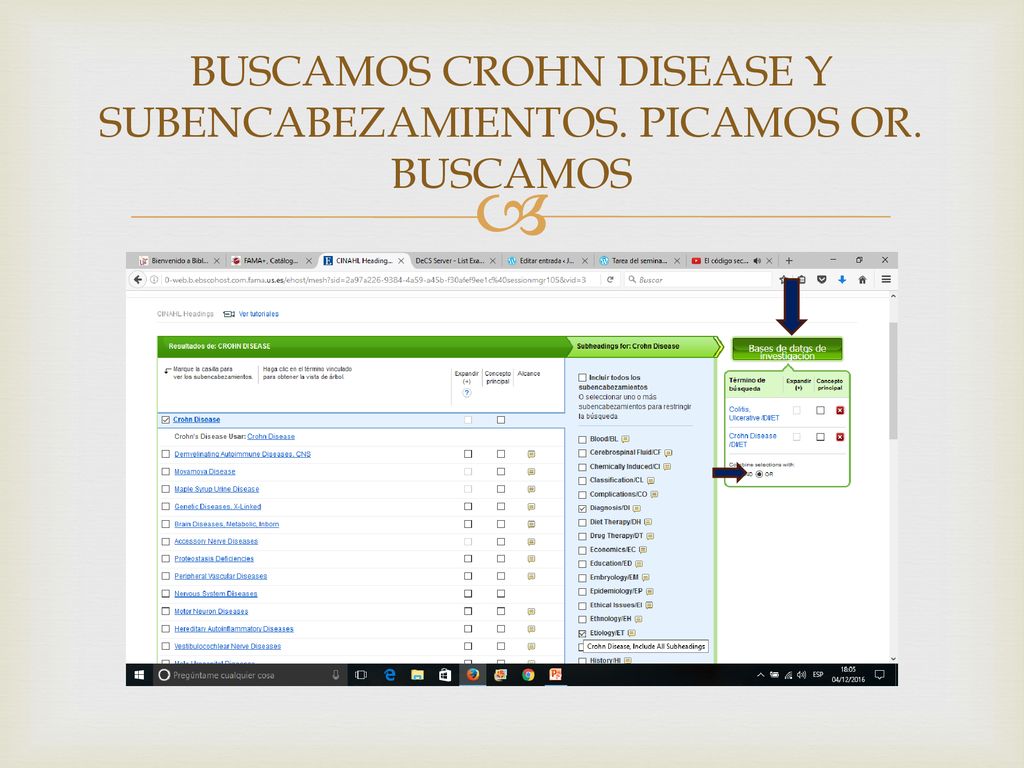Screen dimensions: 1024x768
Task: Switch to the 'DeCS Server - List Exa...' tab
Action: [455, 261]
